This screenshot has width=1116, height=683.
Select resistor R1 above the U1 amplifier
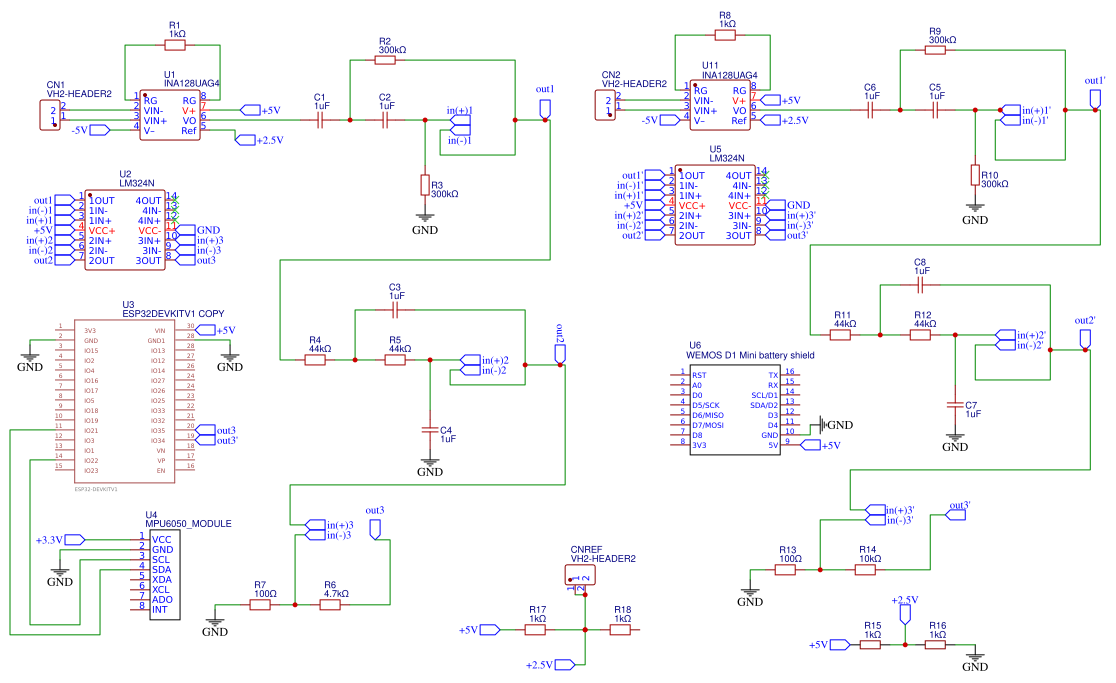click(174, 46)
